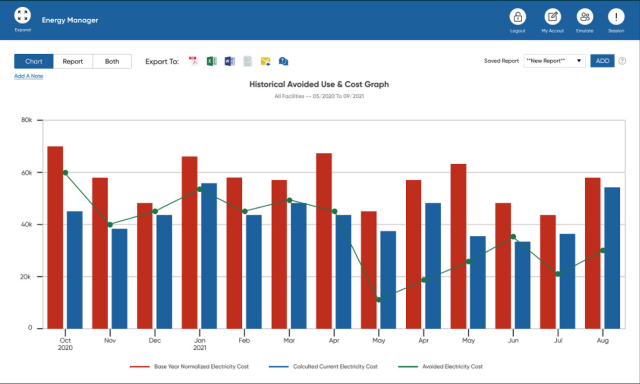Select the Both view tab

point(112,61)
